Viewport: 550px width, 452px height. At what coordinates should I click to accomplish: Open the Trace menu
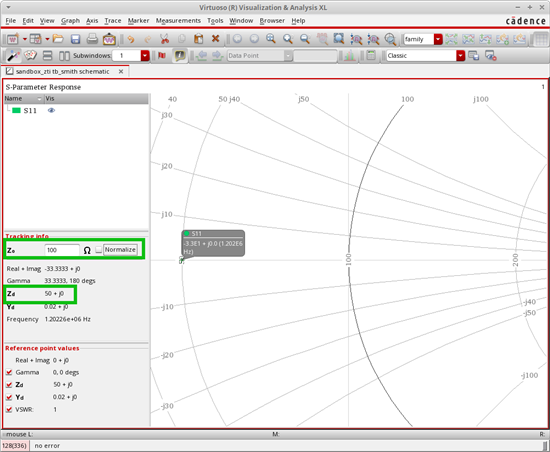(x=113, y=21)
